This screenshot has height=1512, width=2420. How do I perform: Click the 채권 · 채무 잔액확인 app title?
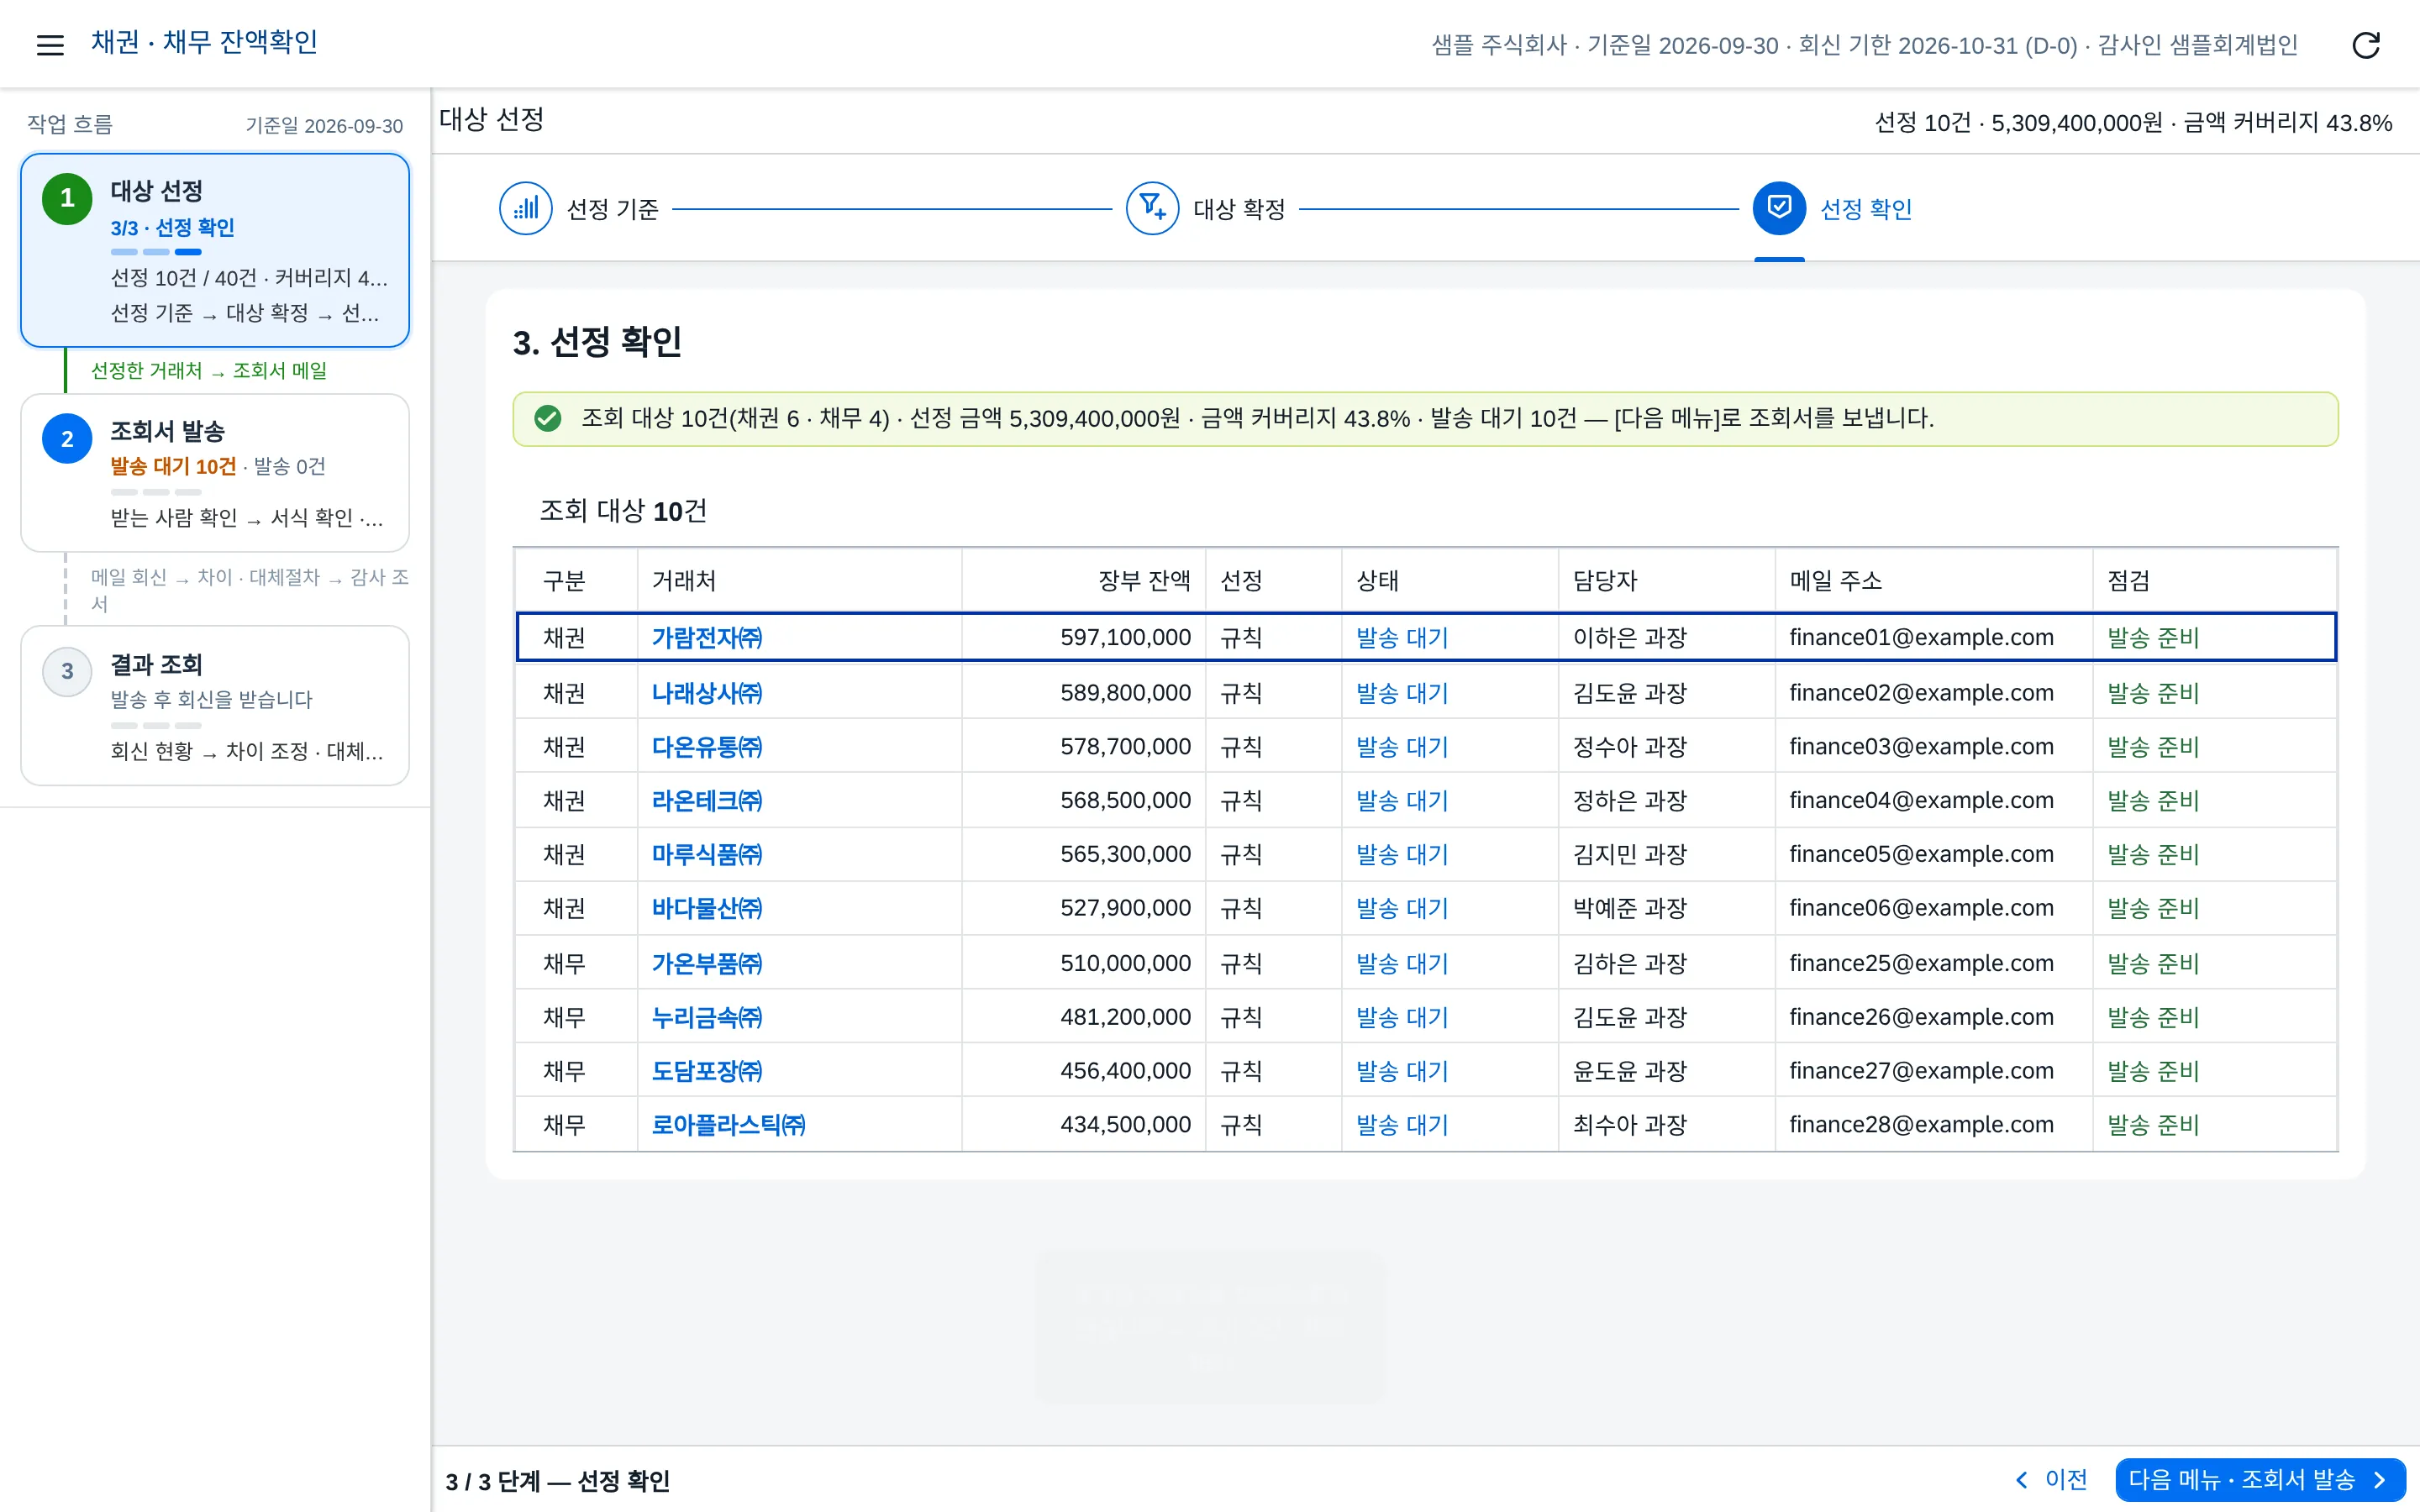pyautogui.click(x=204, y=42)
